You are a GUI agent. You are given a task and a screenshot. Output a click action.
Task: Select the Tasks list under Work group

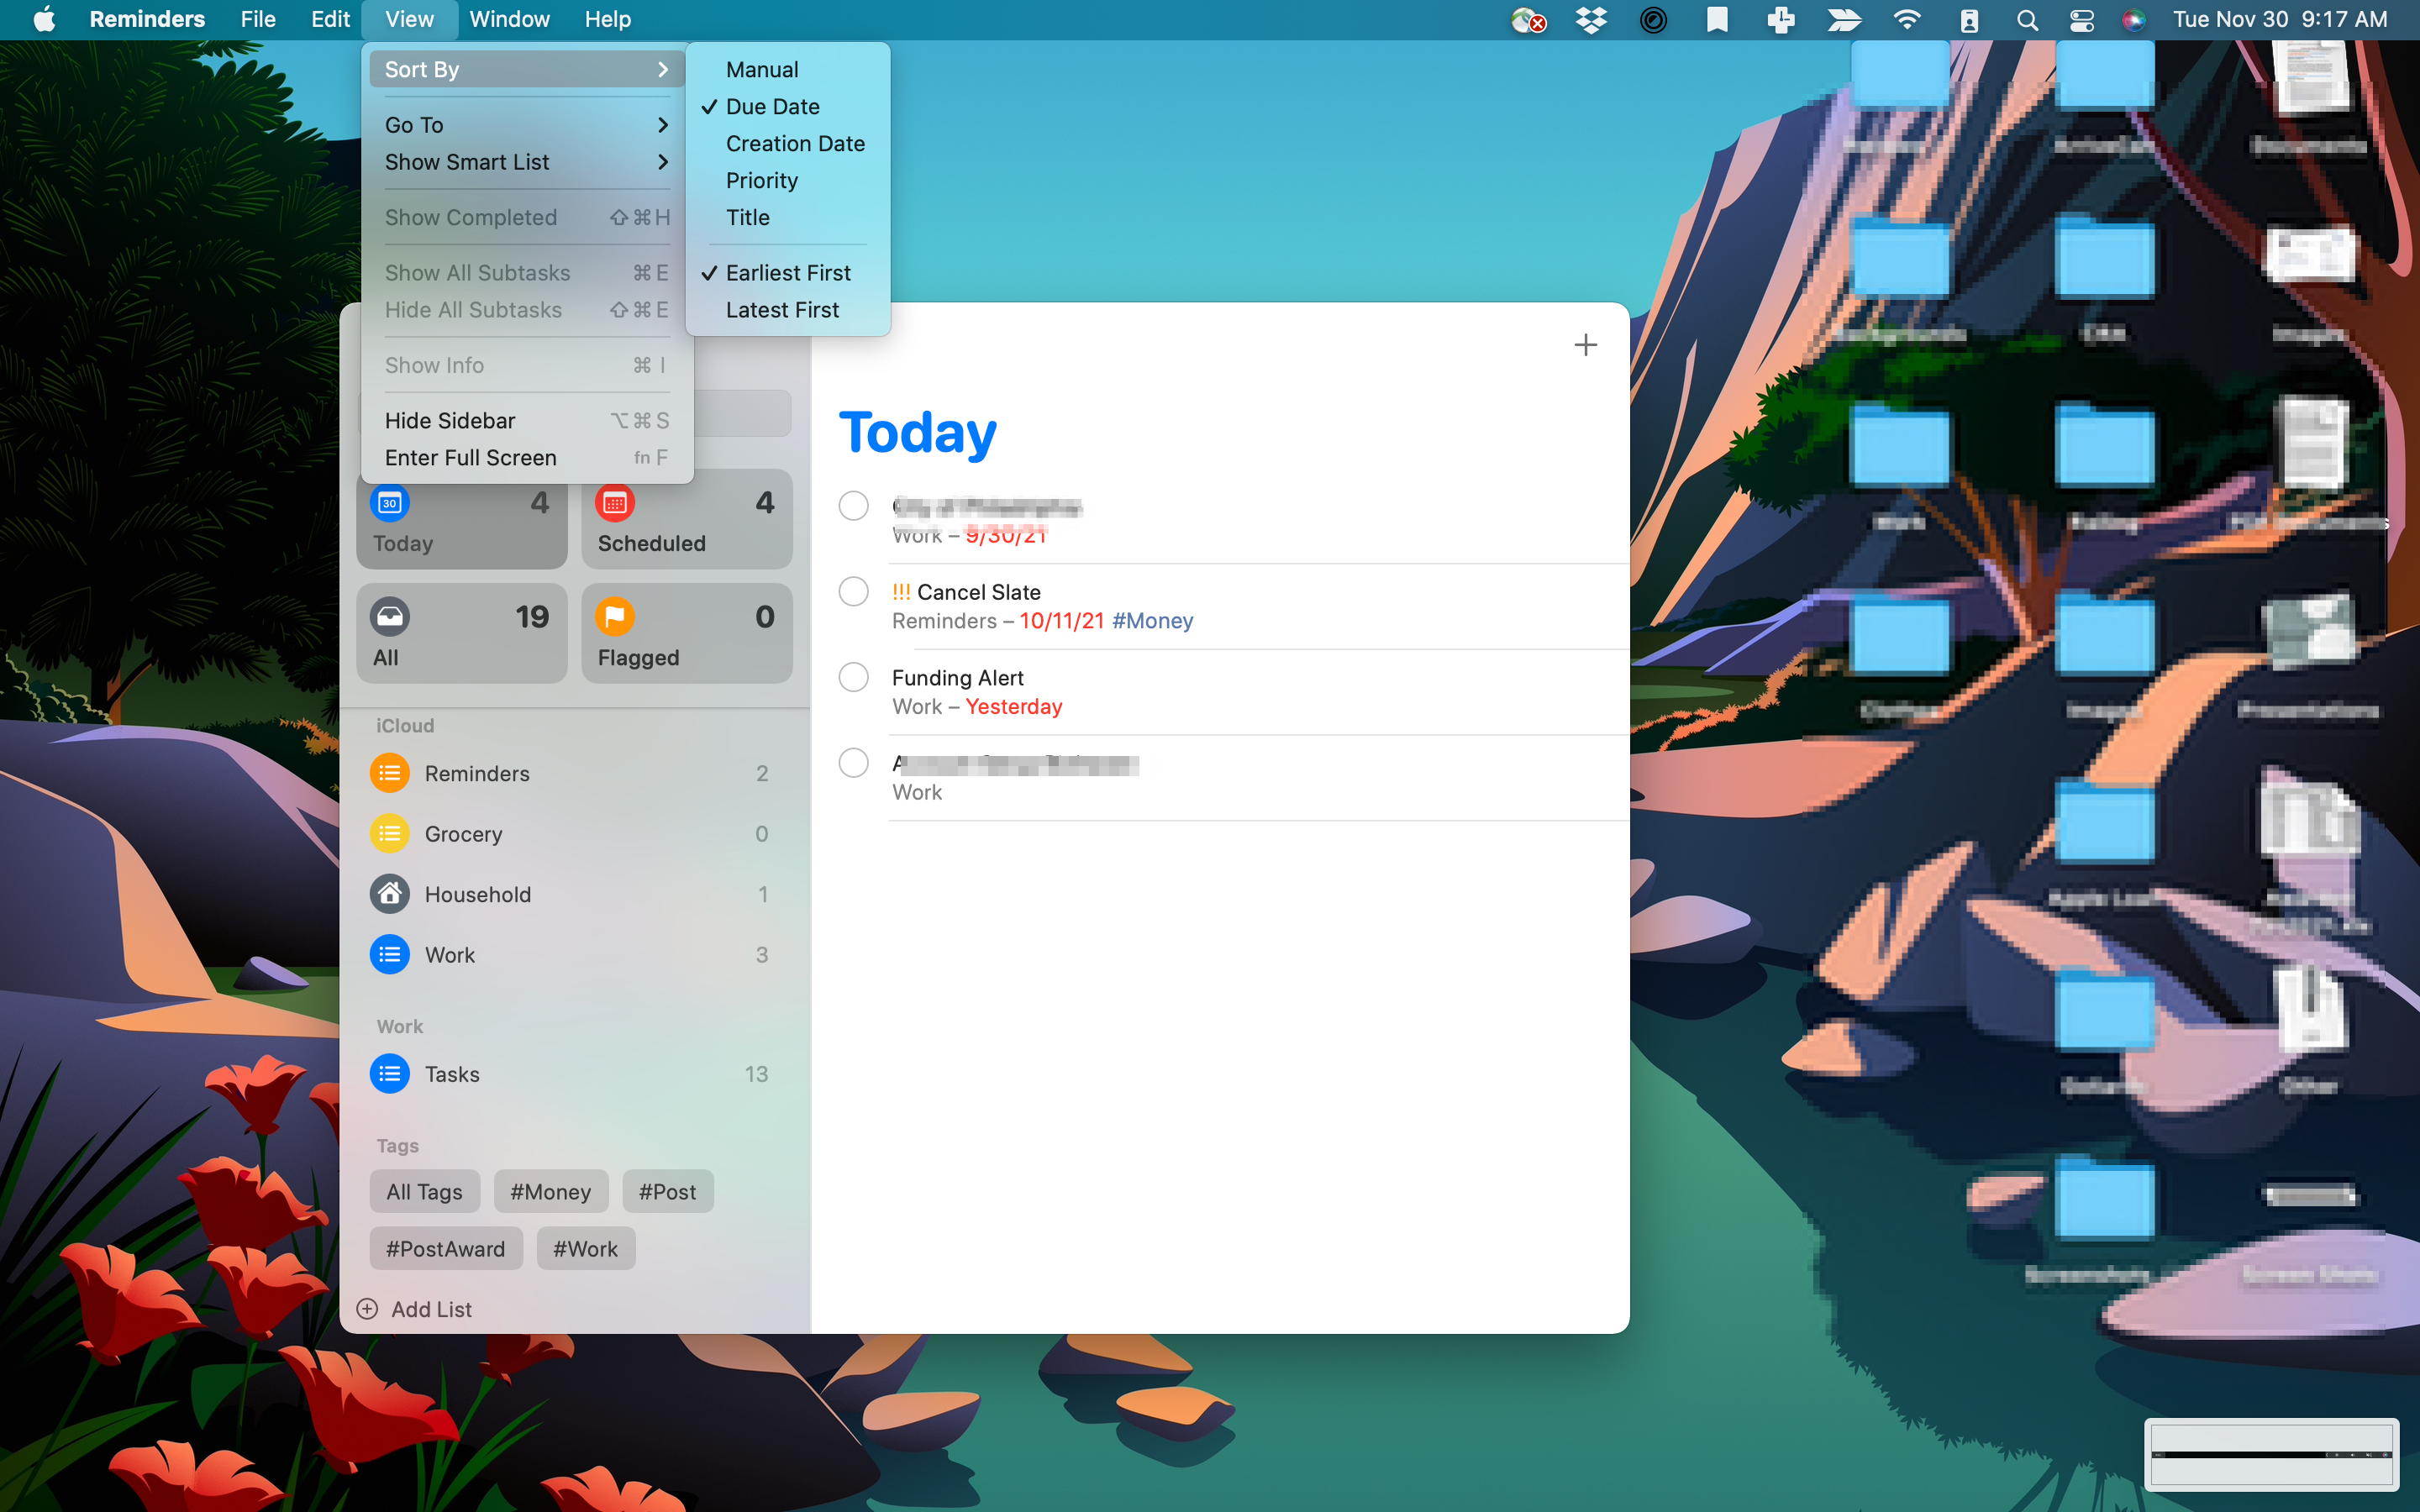point(452,1074)
